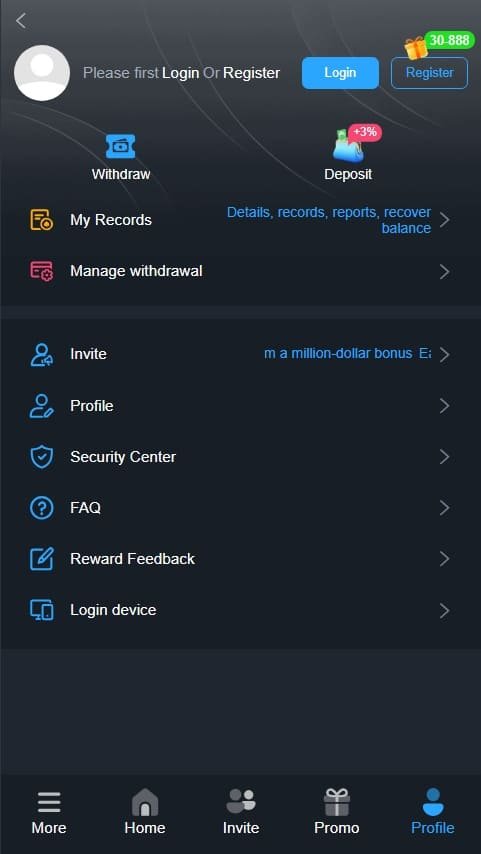Click the Invite person icon in list

41,355
